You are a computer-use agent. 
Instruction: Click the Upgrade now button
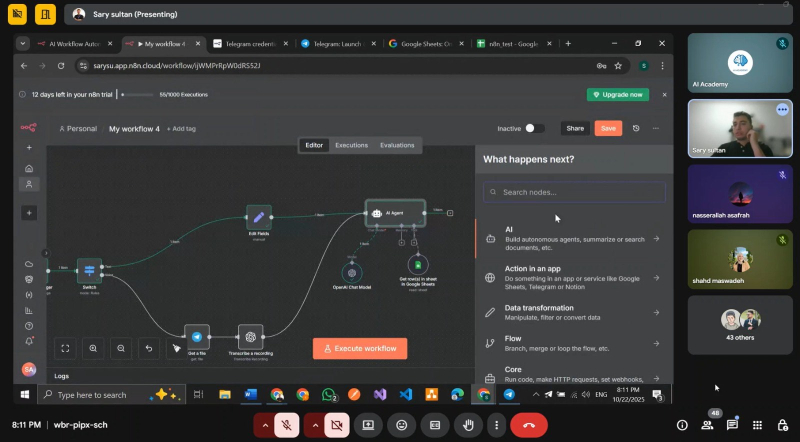[617, 94]
